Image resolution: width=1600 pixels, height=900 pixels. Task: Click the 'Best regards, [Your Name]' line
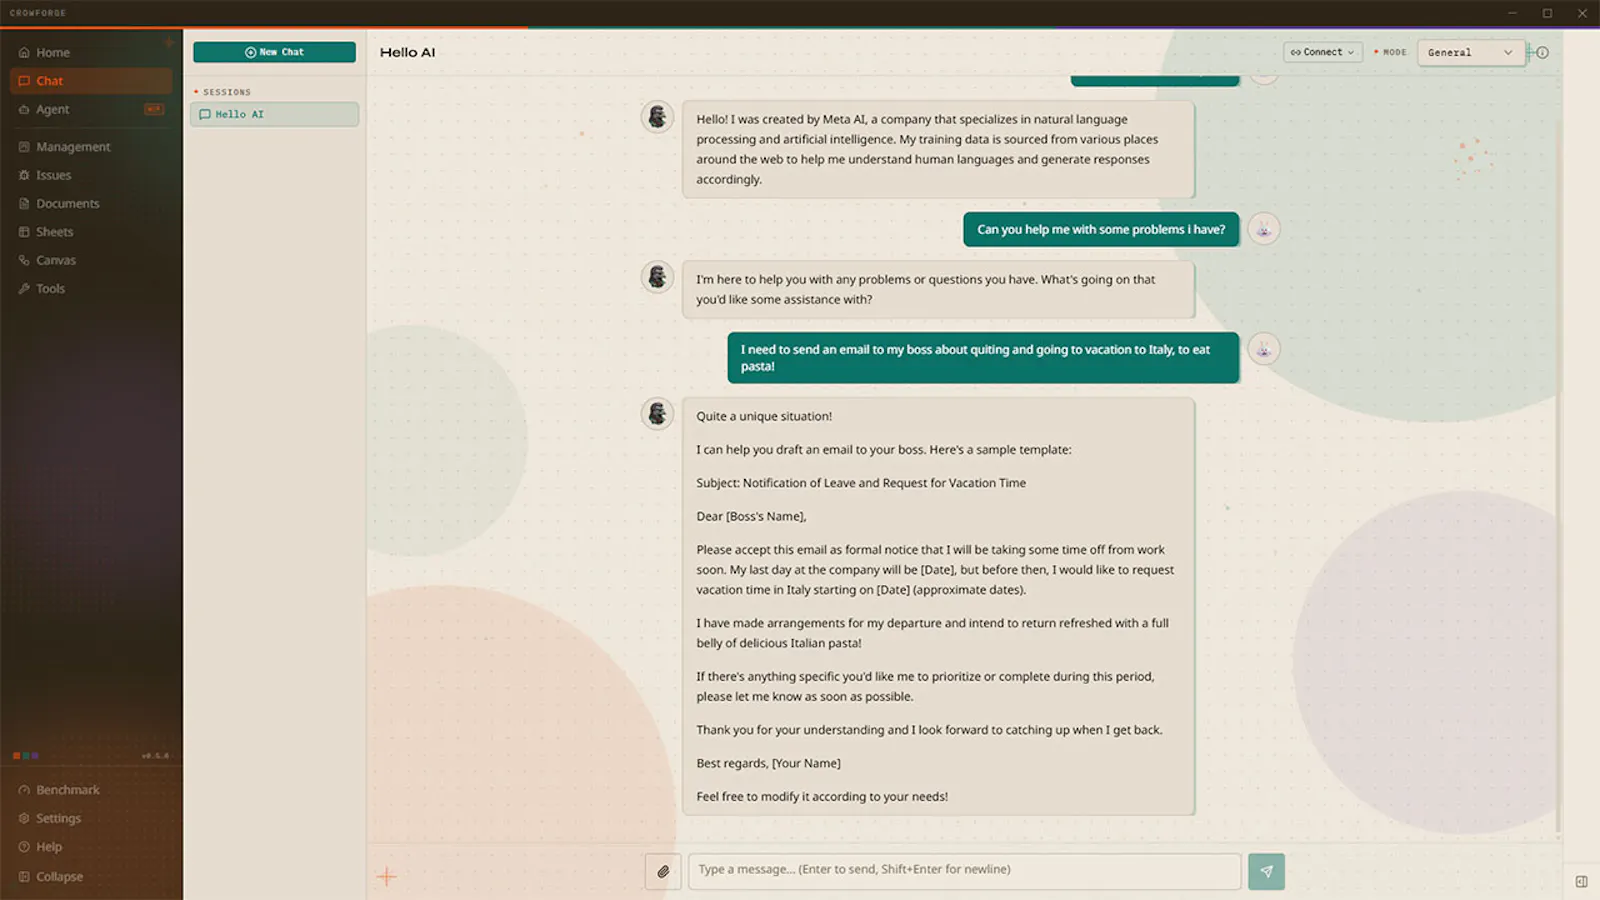click(768, 764)
